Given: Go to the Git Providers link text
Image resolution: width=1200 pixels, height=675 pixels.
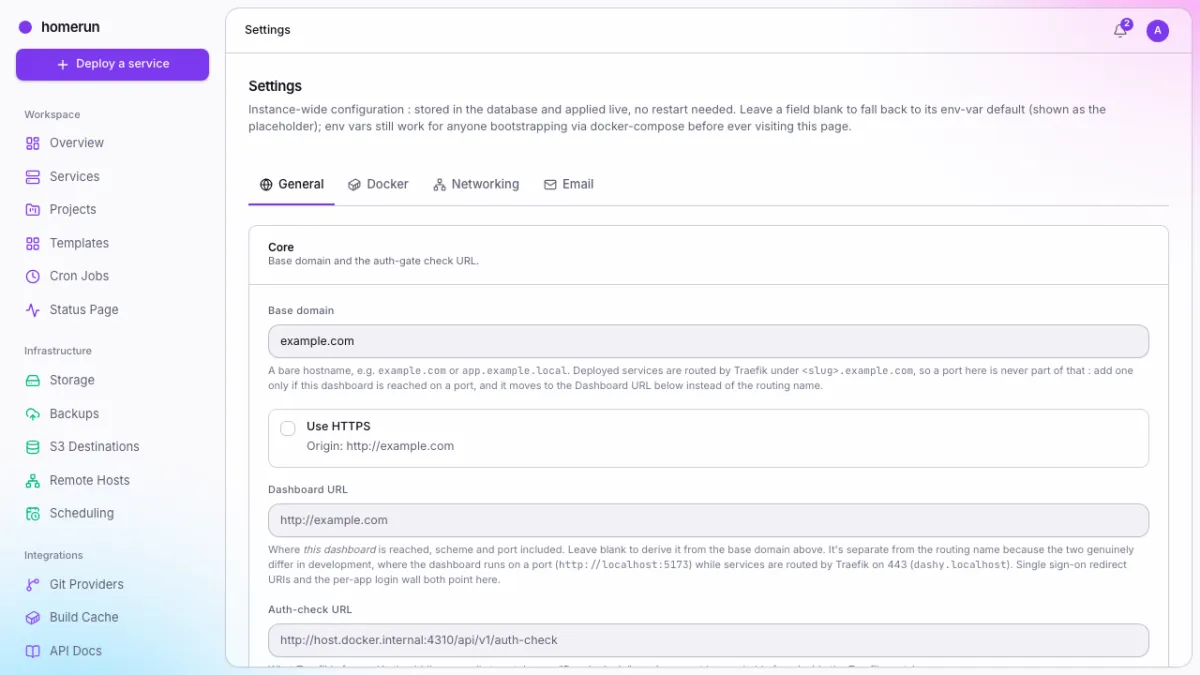Looking at the screenshot, I should coord(87,584).
